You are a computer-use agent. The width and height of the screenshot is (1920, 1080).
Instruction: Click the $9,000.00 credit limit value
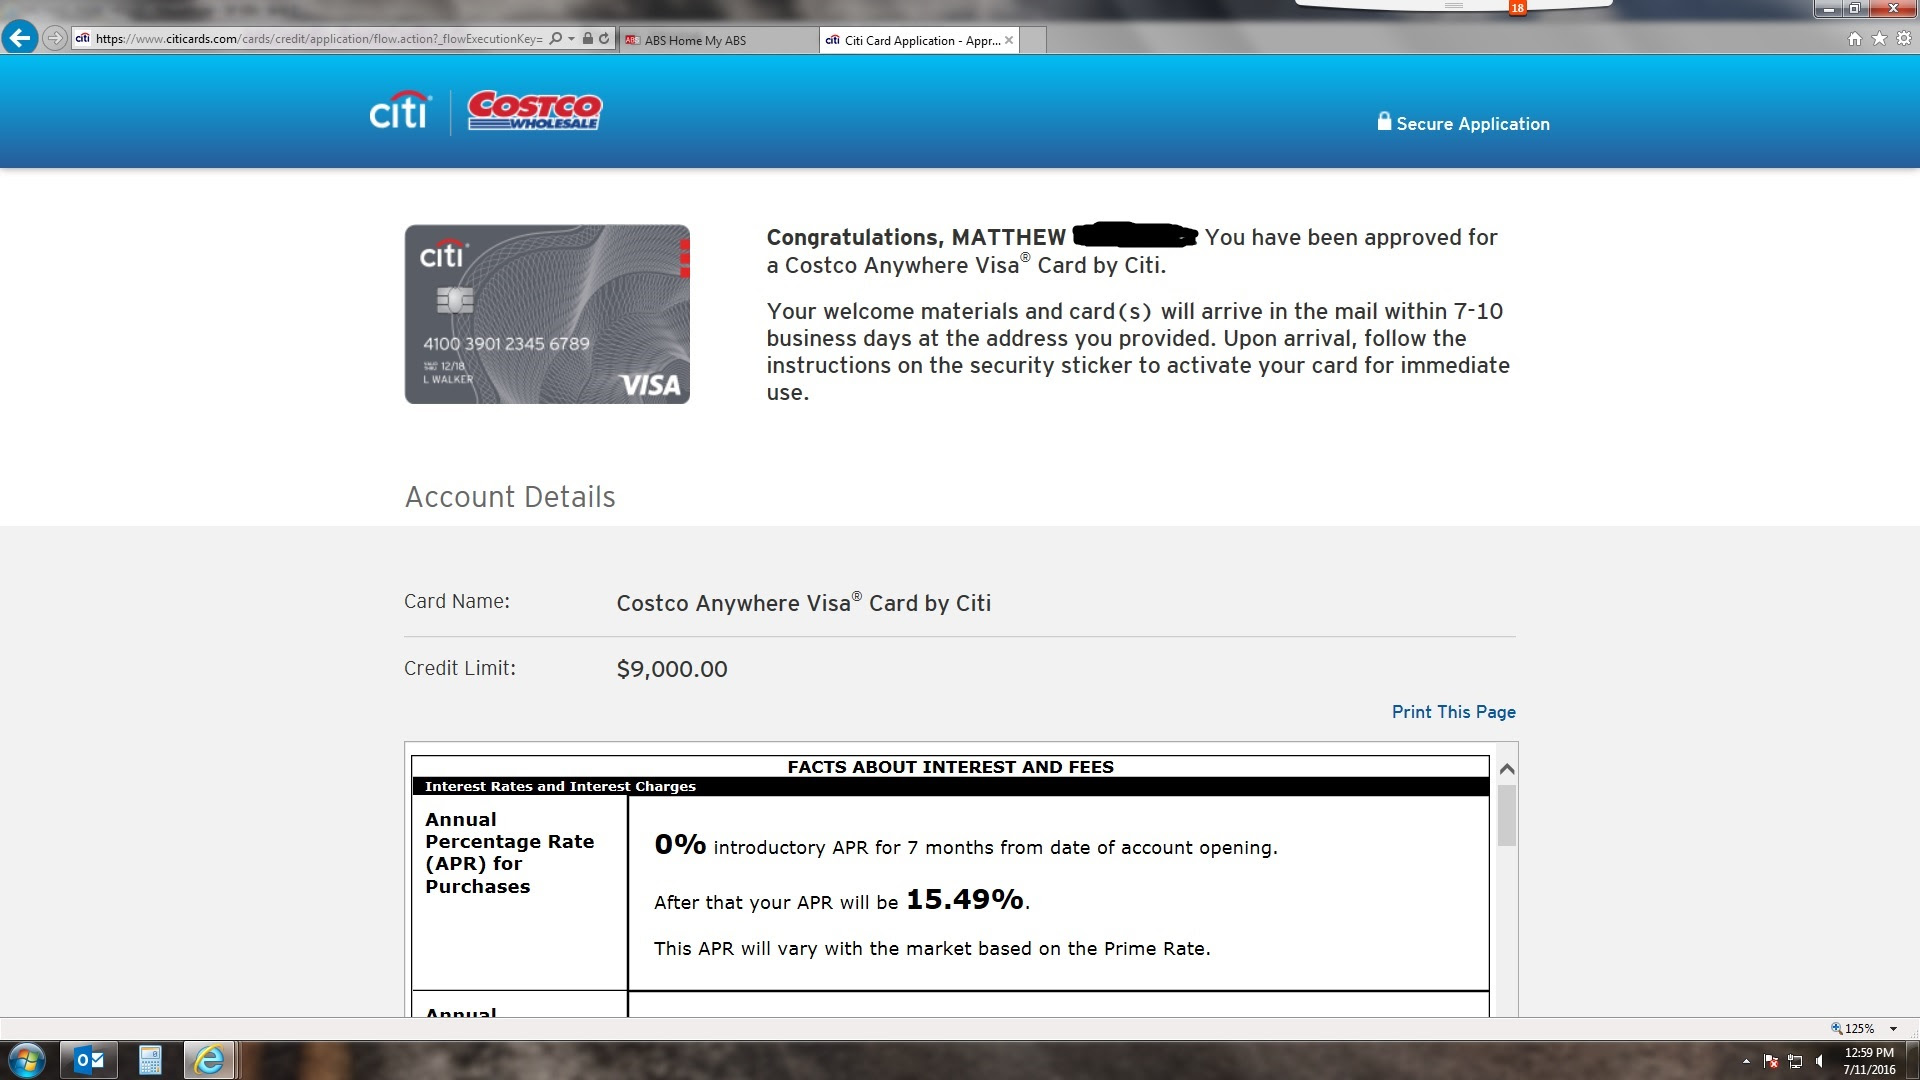coord(672,669)
